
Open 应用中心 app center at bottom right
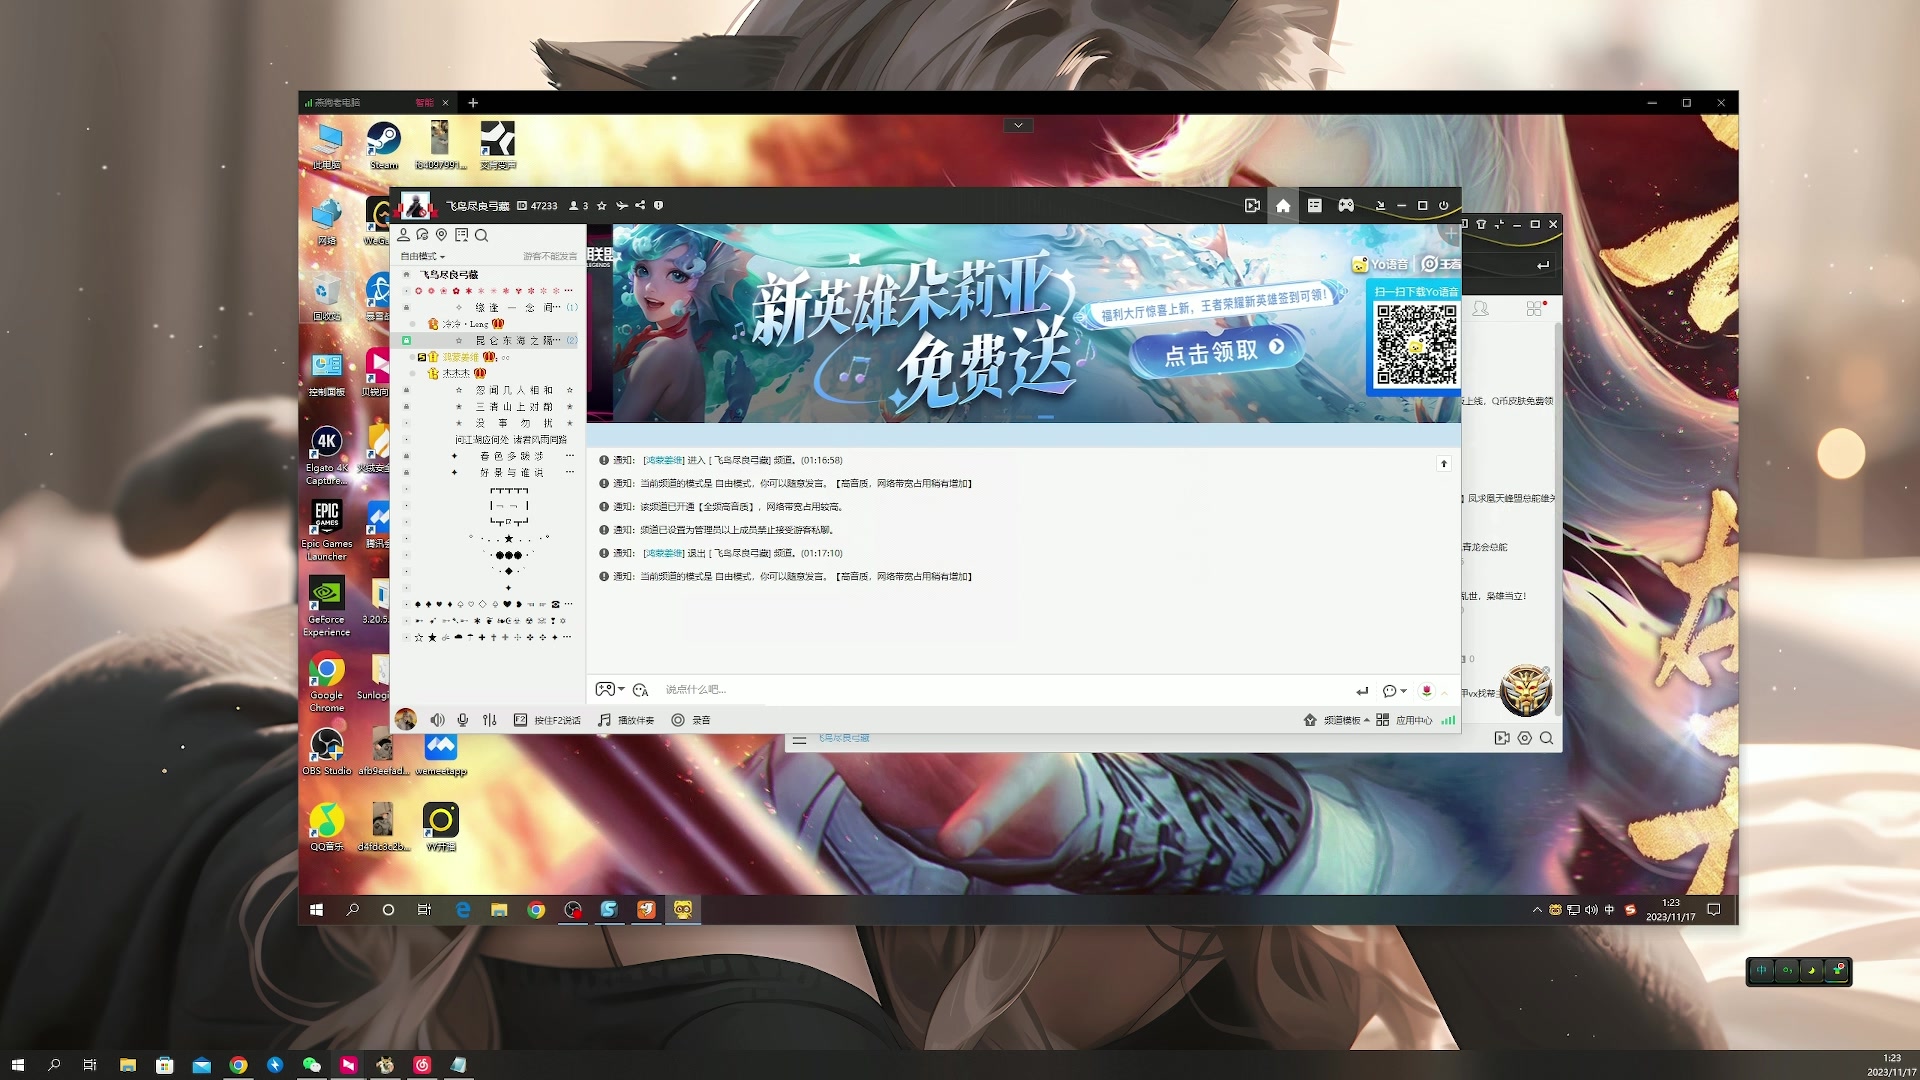tap(1414, 719)
